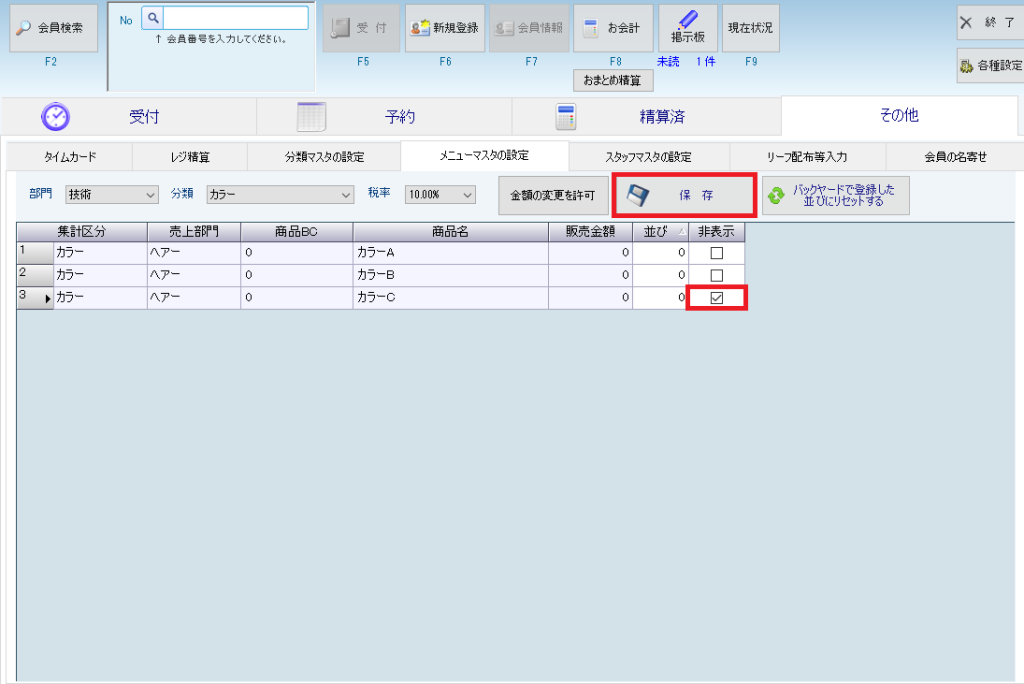Open the 税率 dropdown showing 10.00%
This screenshot has width=1024, height=684.
pos(440,195)
